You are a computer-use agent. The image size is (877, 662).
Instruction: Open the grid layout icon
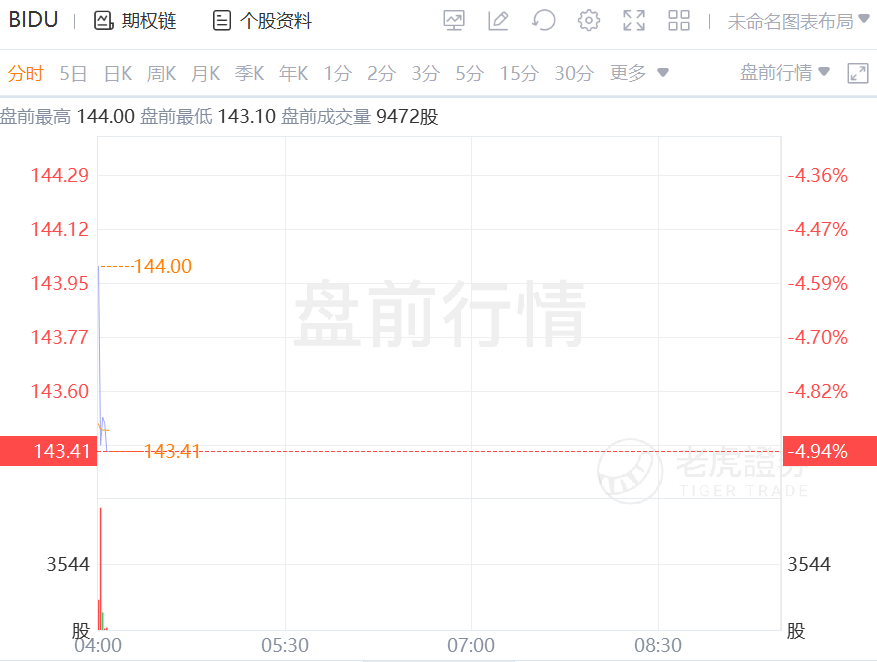click(679, 21)
